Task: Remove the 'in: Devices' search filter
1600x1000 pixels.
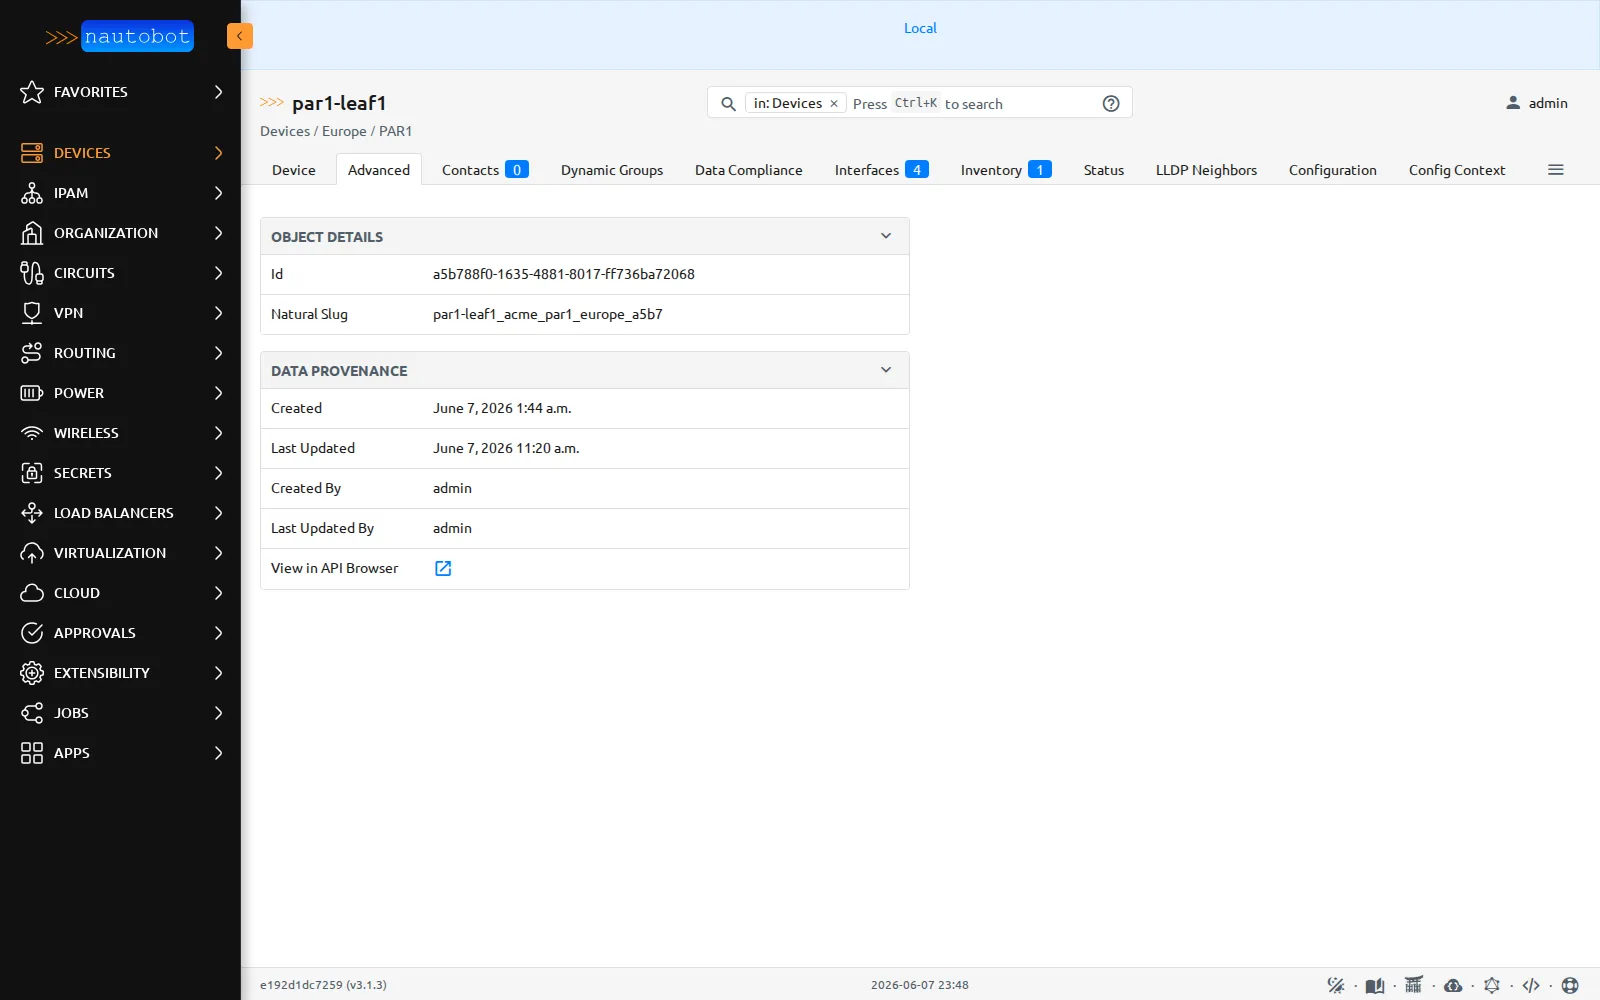Action: click(834, 103)
